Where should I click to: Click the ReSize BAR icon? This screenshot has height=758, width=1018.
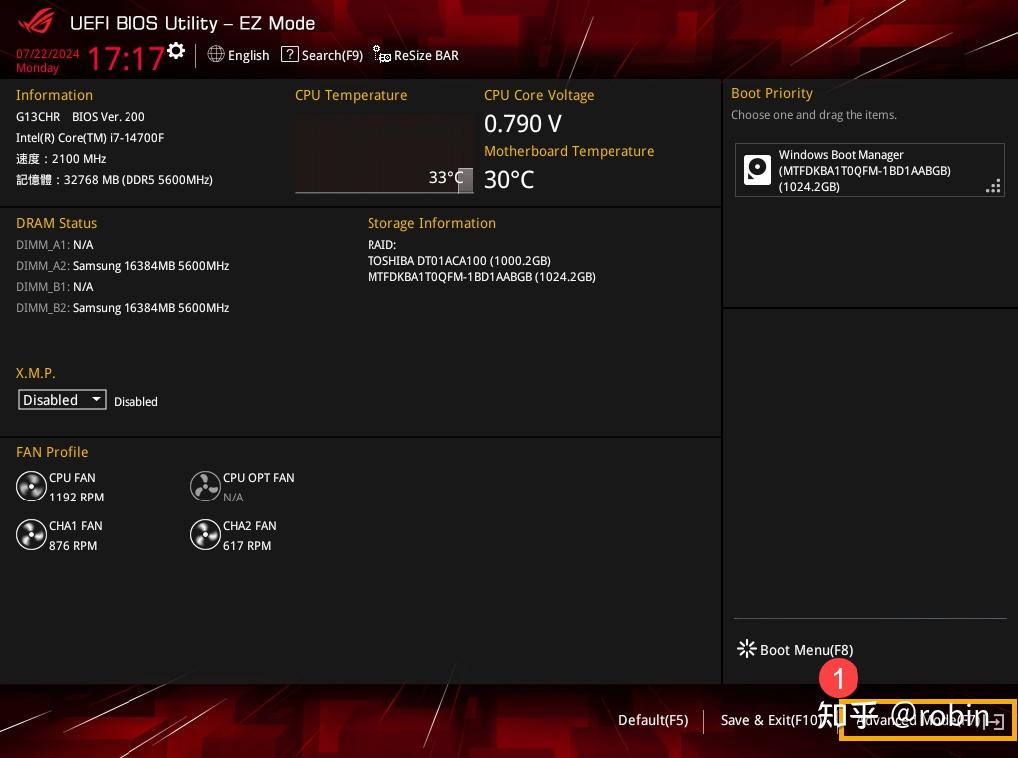[381, 55]
